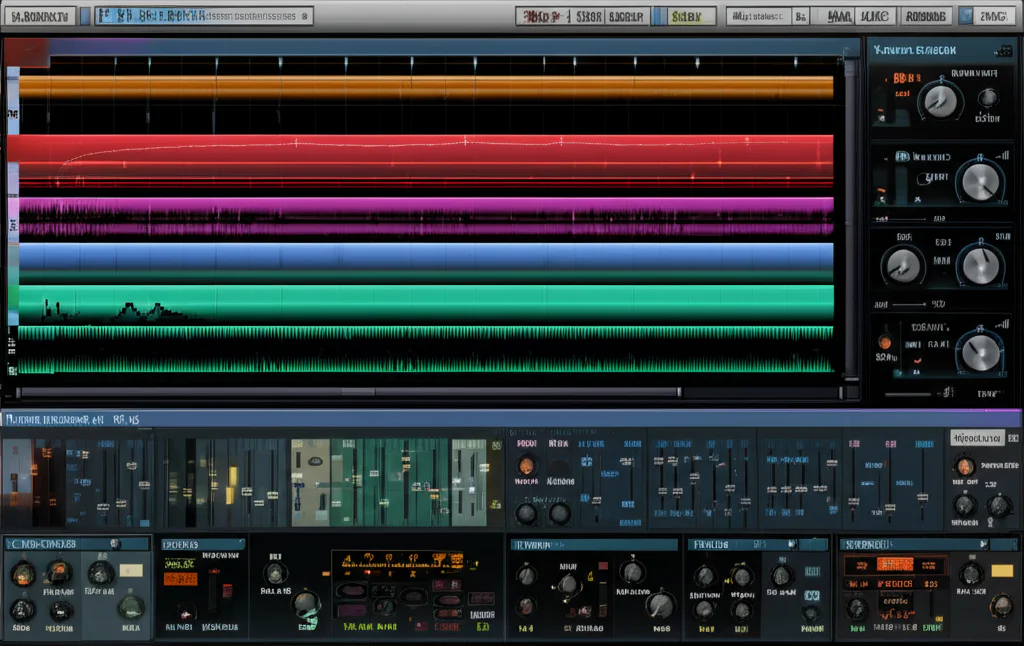This screenshot has height=646, width=1024.
Task: Switch to the mixer panel tab above the rack
Action: (60, 420)
